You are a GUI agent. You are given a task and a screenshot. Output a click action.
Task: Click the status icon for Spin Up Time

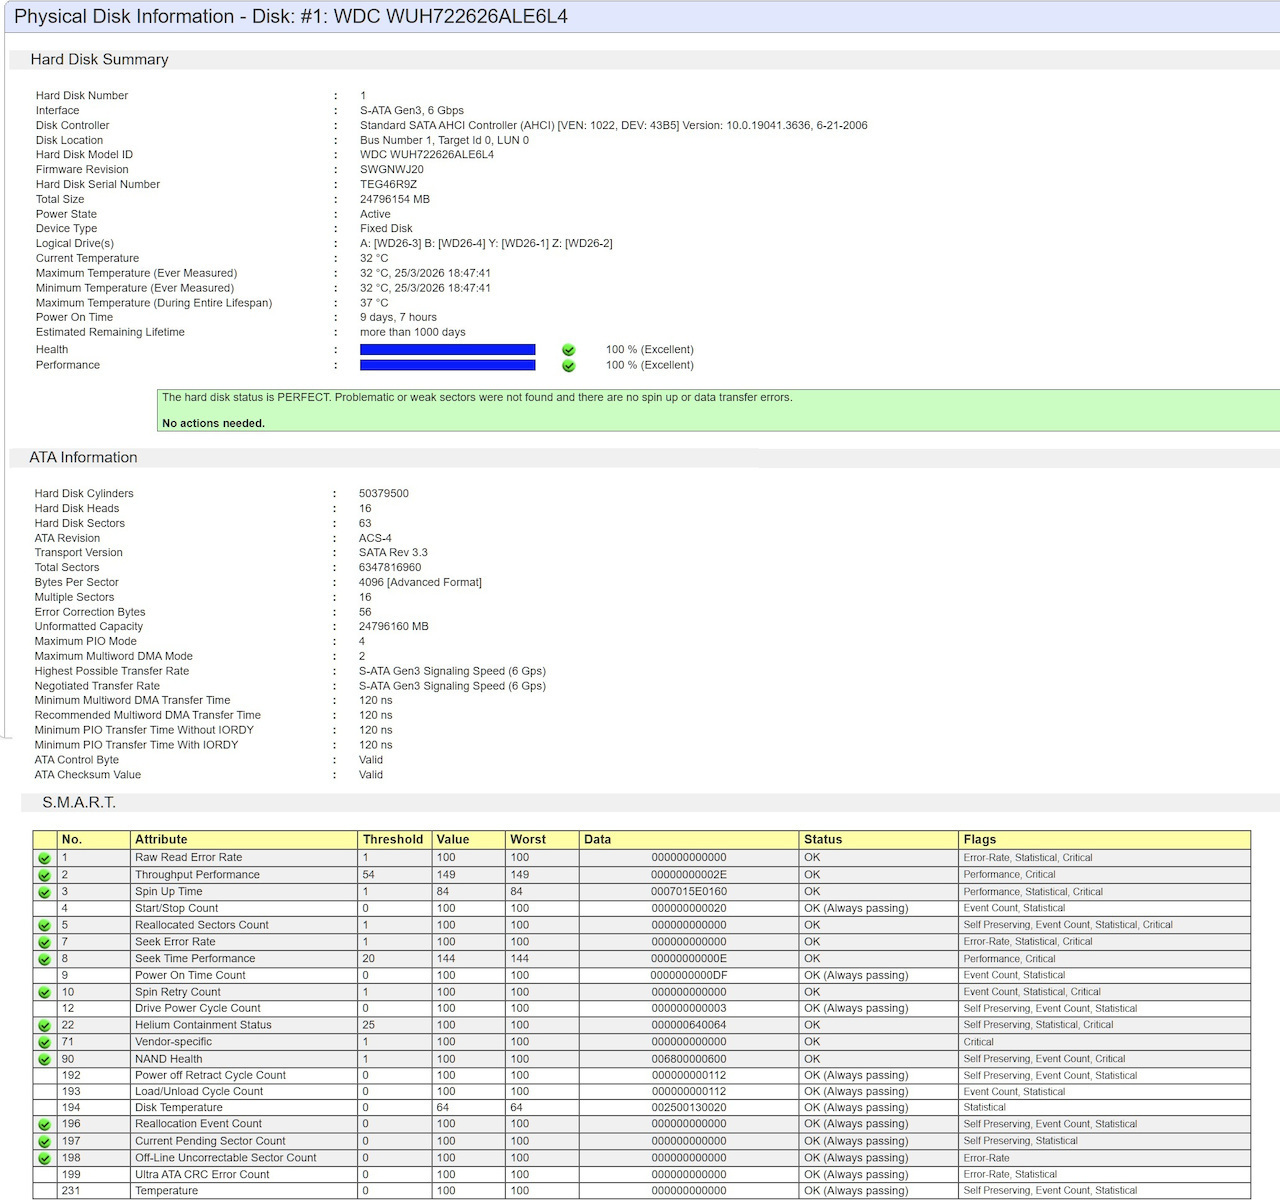pyautogui.click(x=44, y=892)
